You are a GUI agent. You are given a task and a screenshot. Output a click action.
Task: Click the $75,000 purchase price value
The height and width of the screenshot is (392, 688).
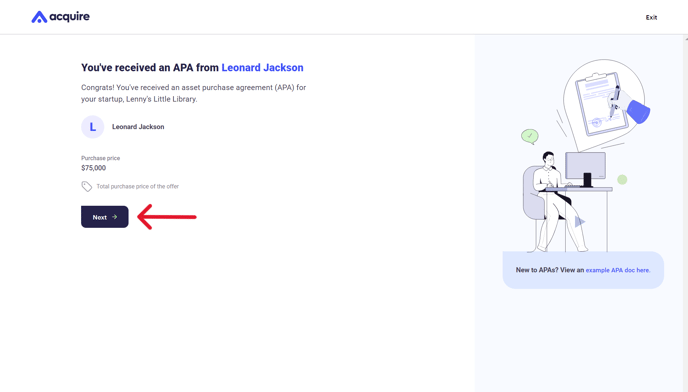pyautogui.click(x=93, y=168)
